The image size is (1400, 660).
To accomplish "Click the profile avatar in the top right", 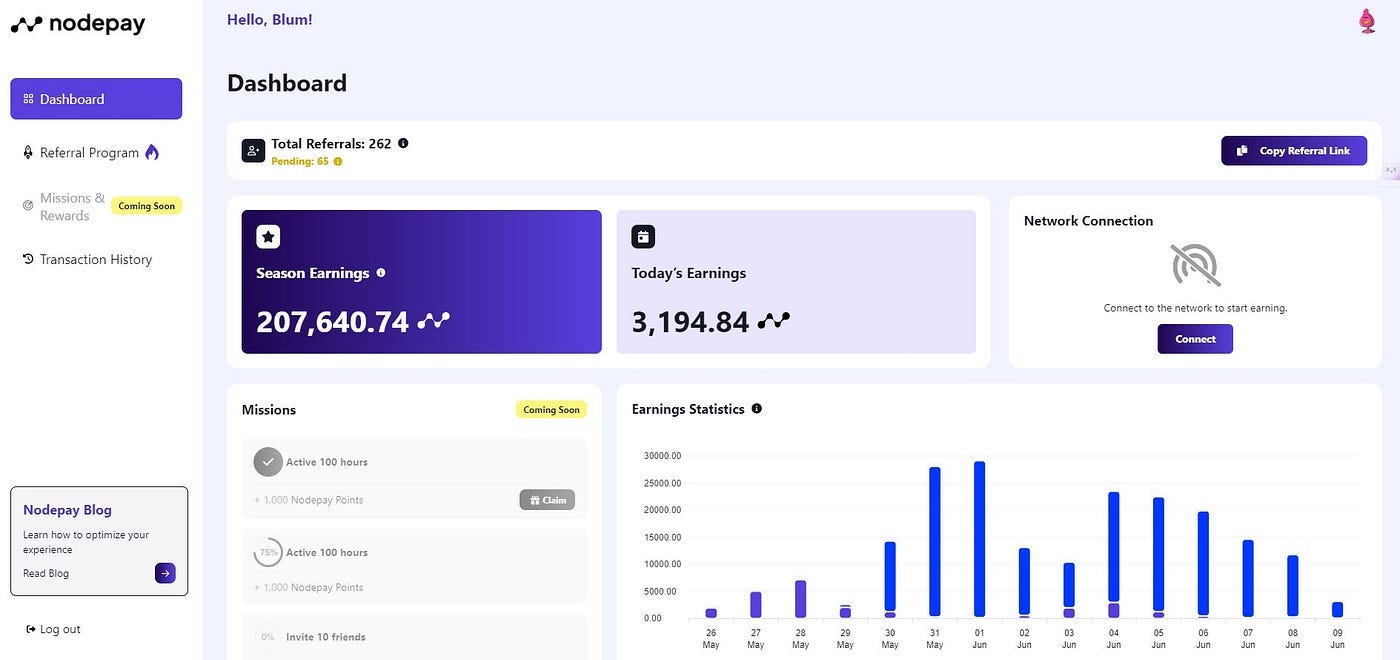I will 1366,19.
